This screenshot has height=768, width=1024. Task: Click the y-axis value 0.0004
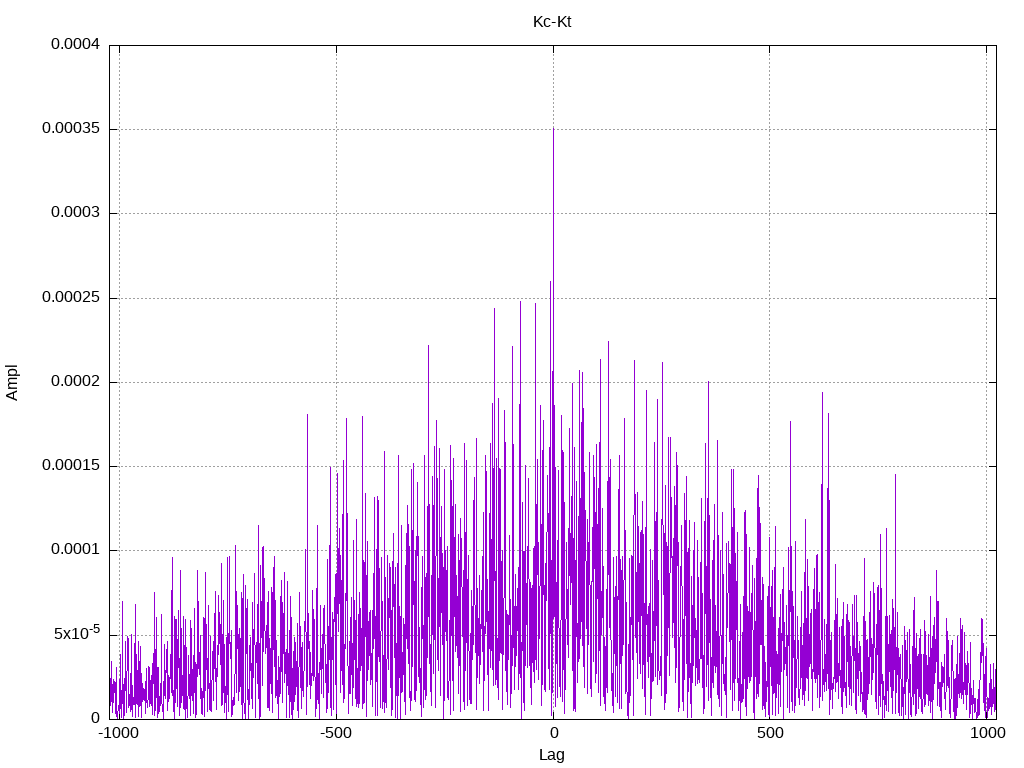(76, 44)
